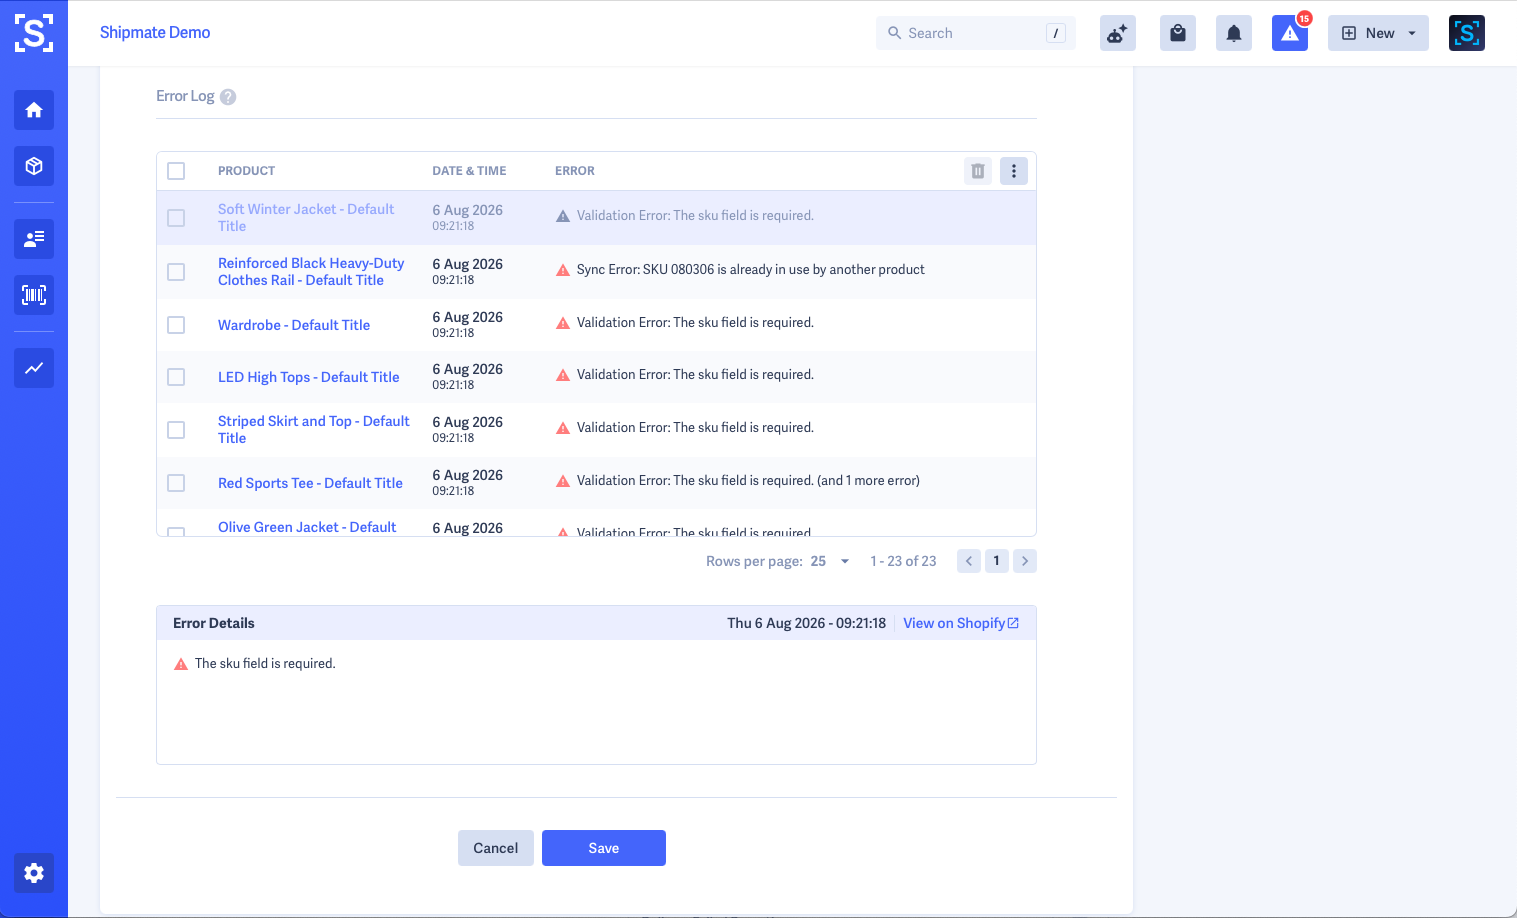Click warning icon on Reinforced Clothes Rail row
Viewport: 1517px width, 918px height.
pyautogui.click(x=563, y=270)
